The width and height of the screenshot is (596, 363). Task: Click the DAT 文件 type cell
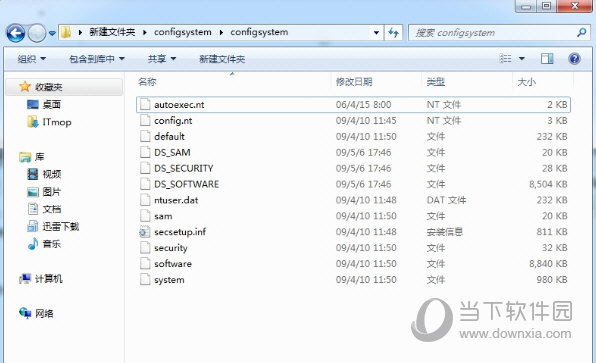(446, 200)
